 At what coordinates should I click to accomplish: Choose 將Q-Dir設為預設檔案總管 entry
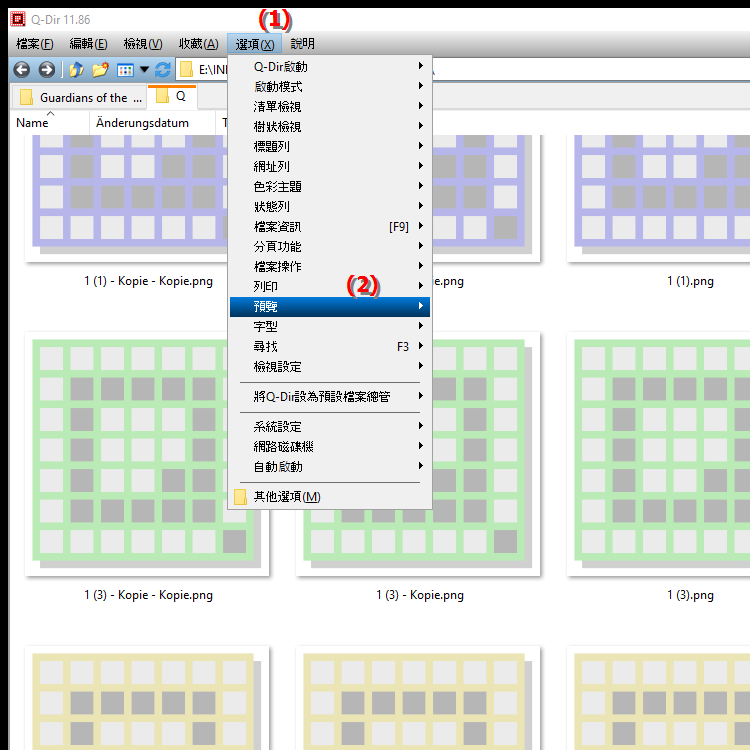tap(330, 397)
